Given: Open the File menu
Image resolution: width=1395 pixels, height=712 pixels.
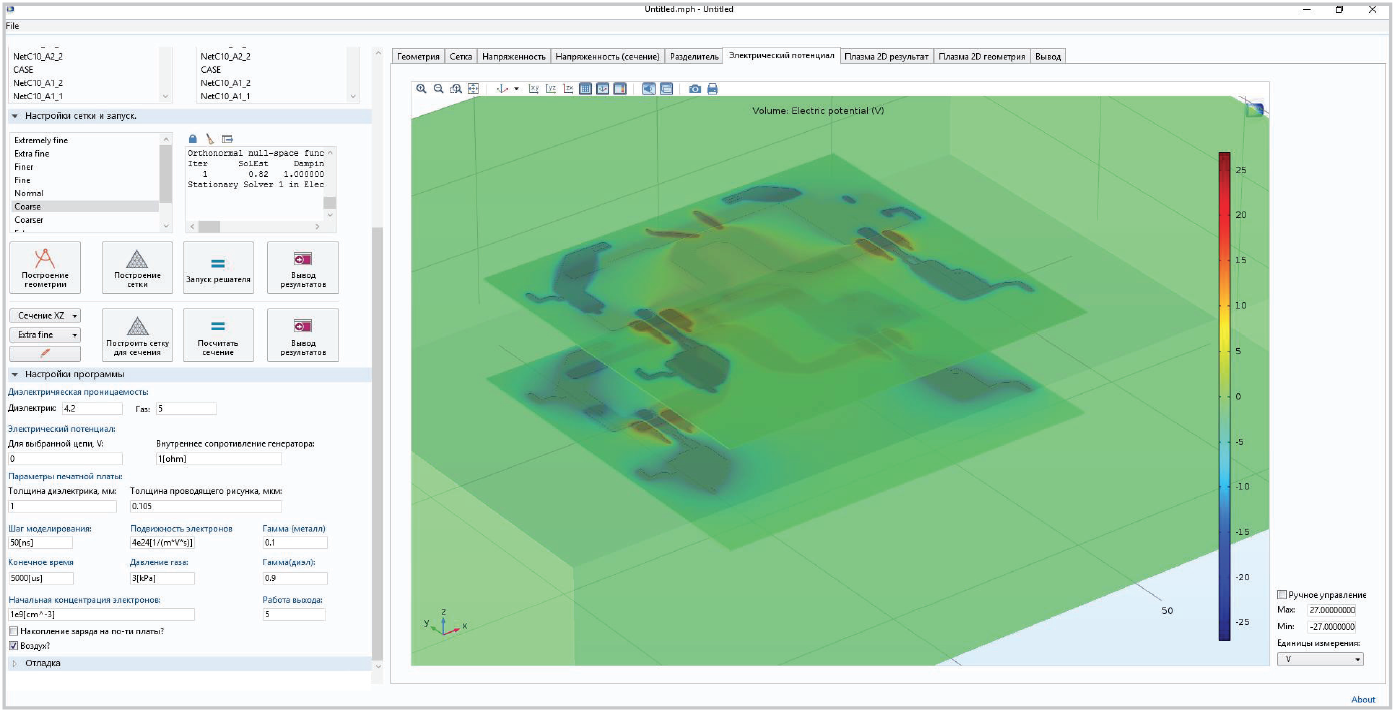Looking at the screenshot, I should pyautogui.click(x=12, y=25).
